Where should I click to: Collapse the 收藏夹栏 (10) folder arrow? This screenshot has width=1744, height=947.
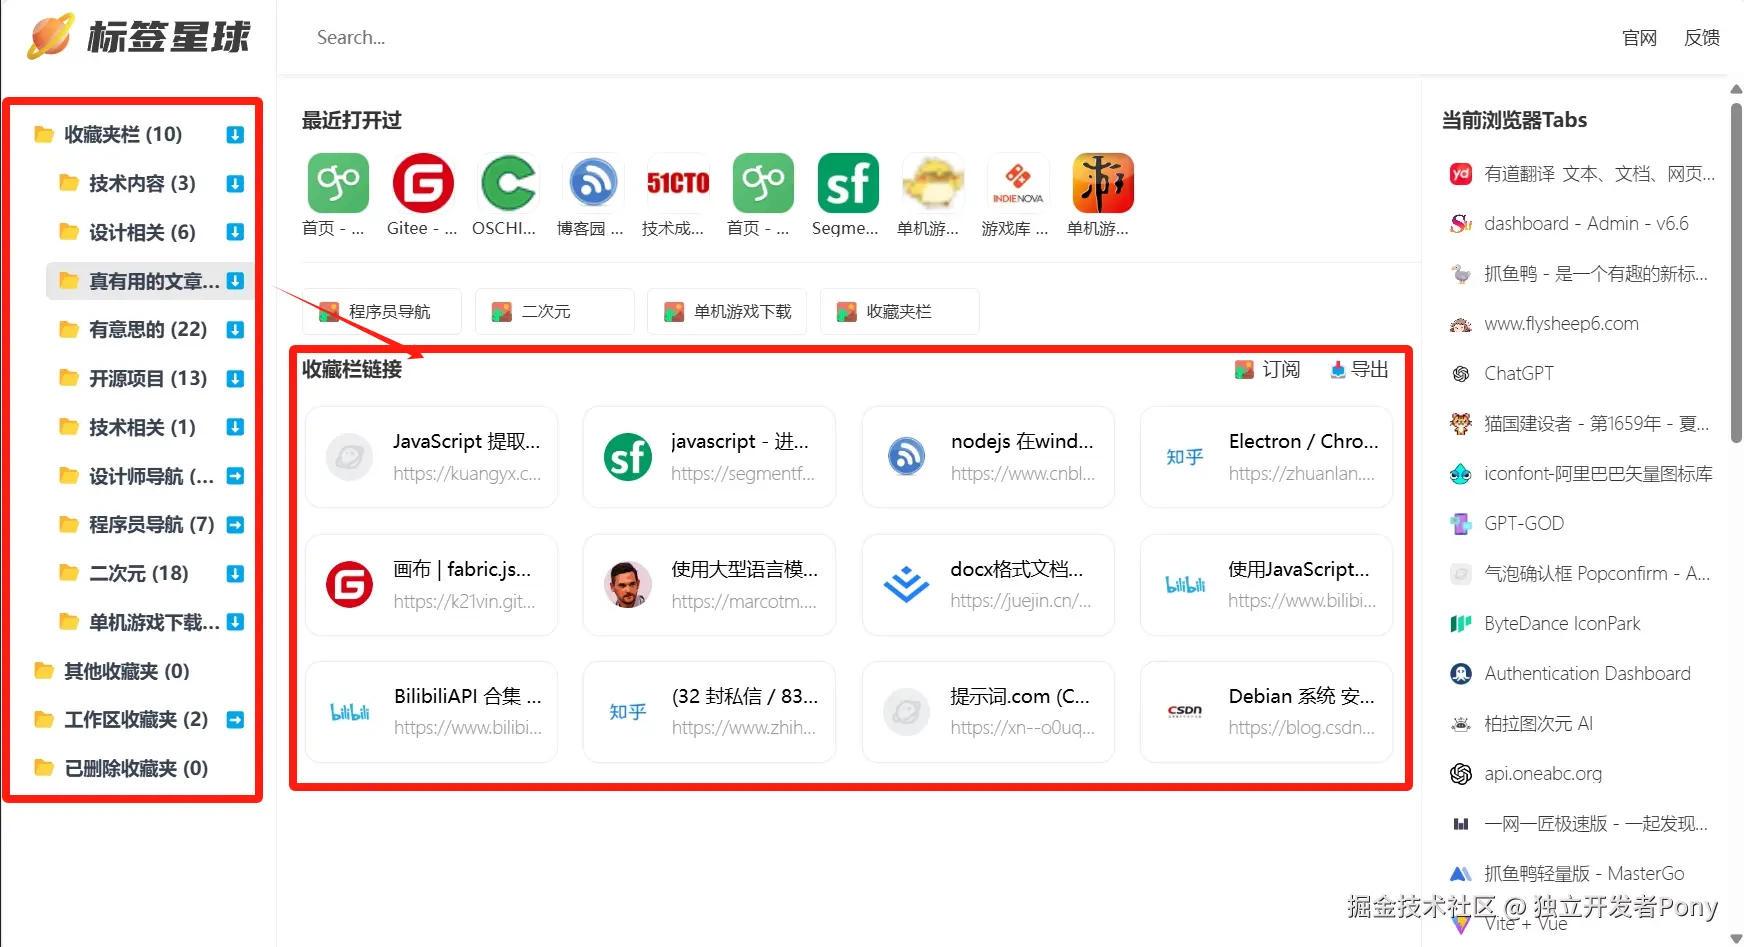[235, 135]
